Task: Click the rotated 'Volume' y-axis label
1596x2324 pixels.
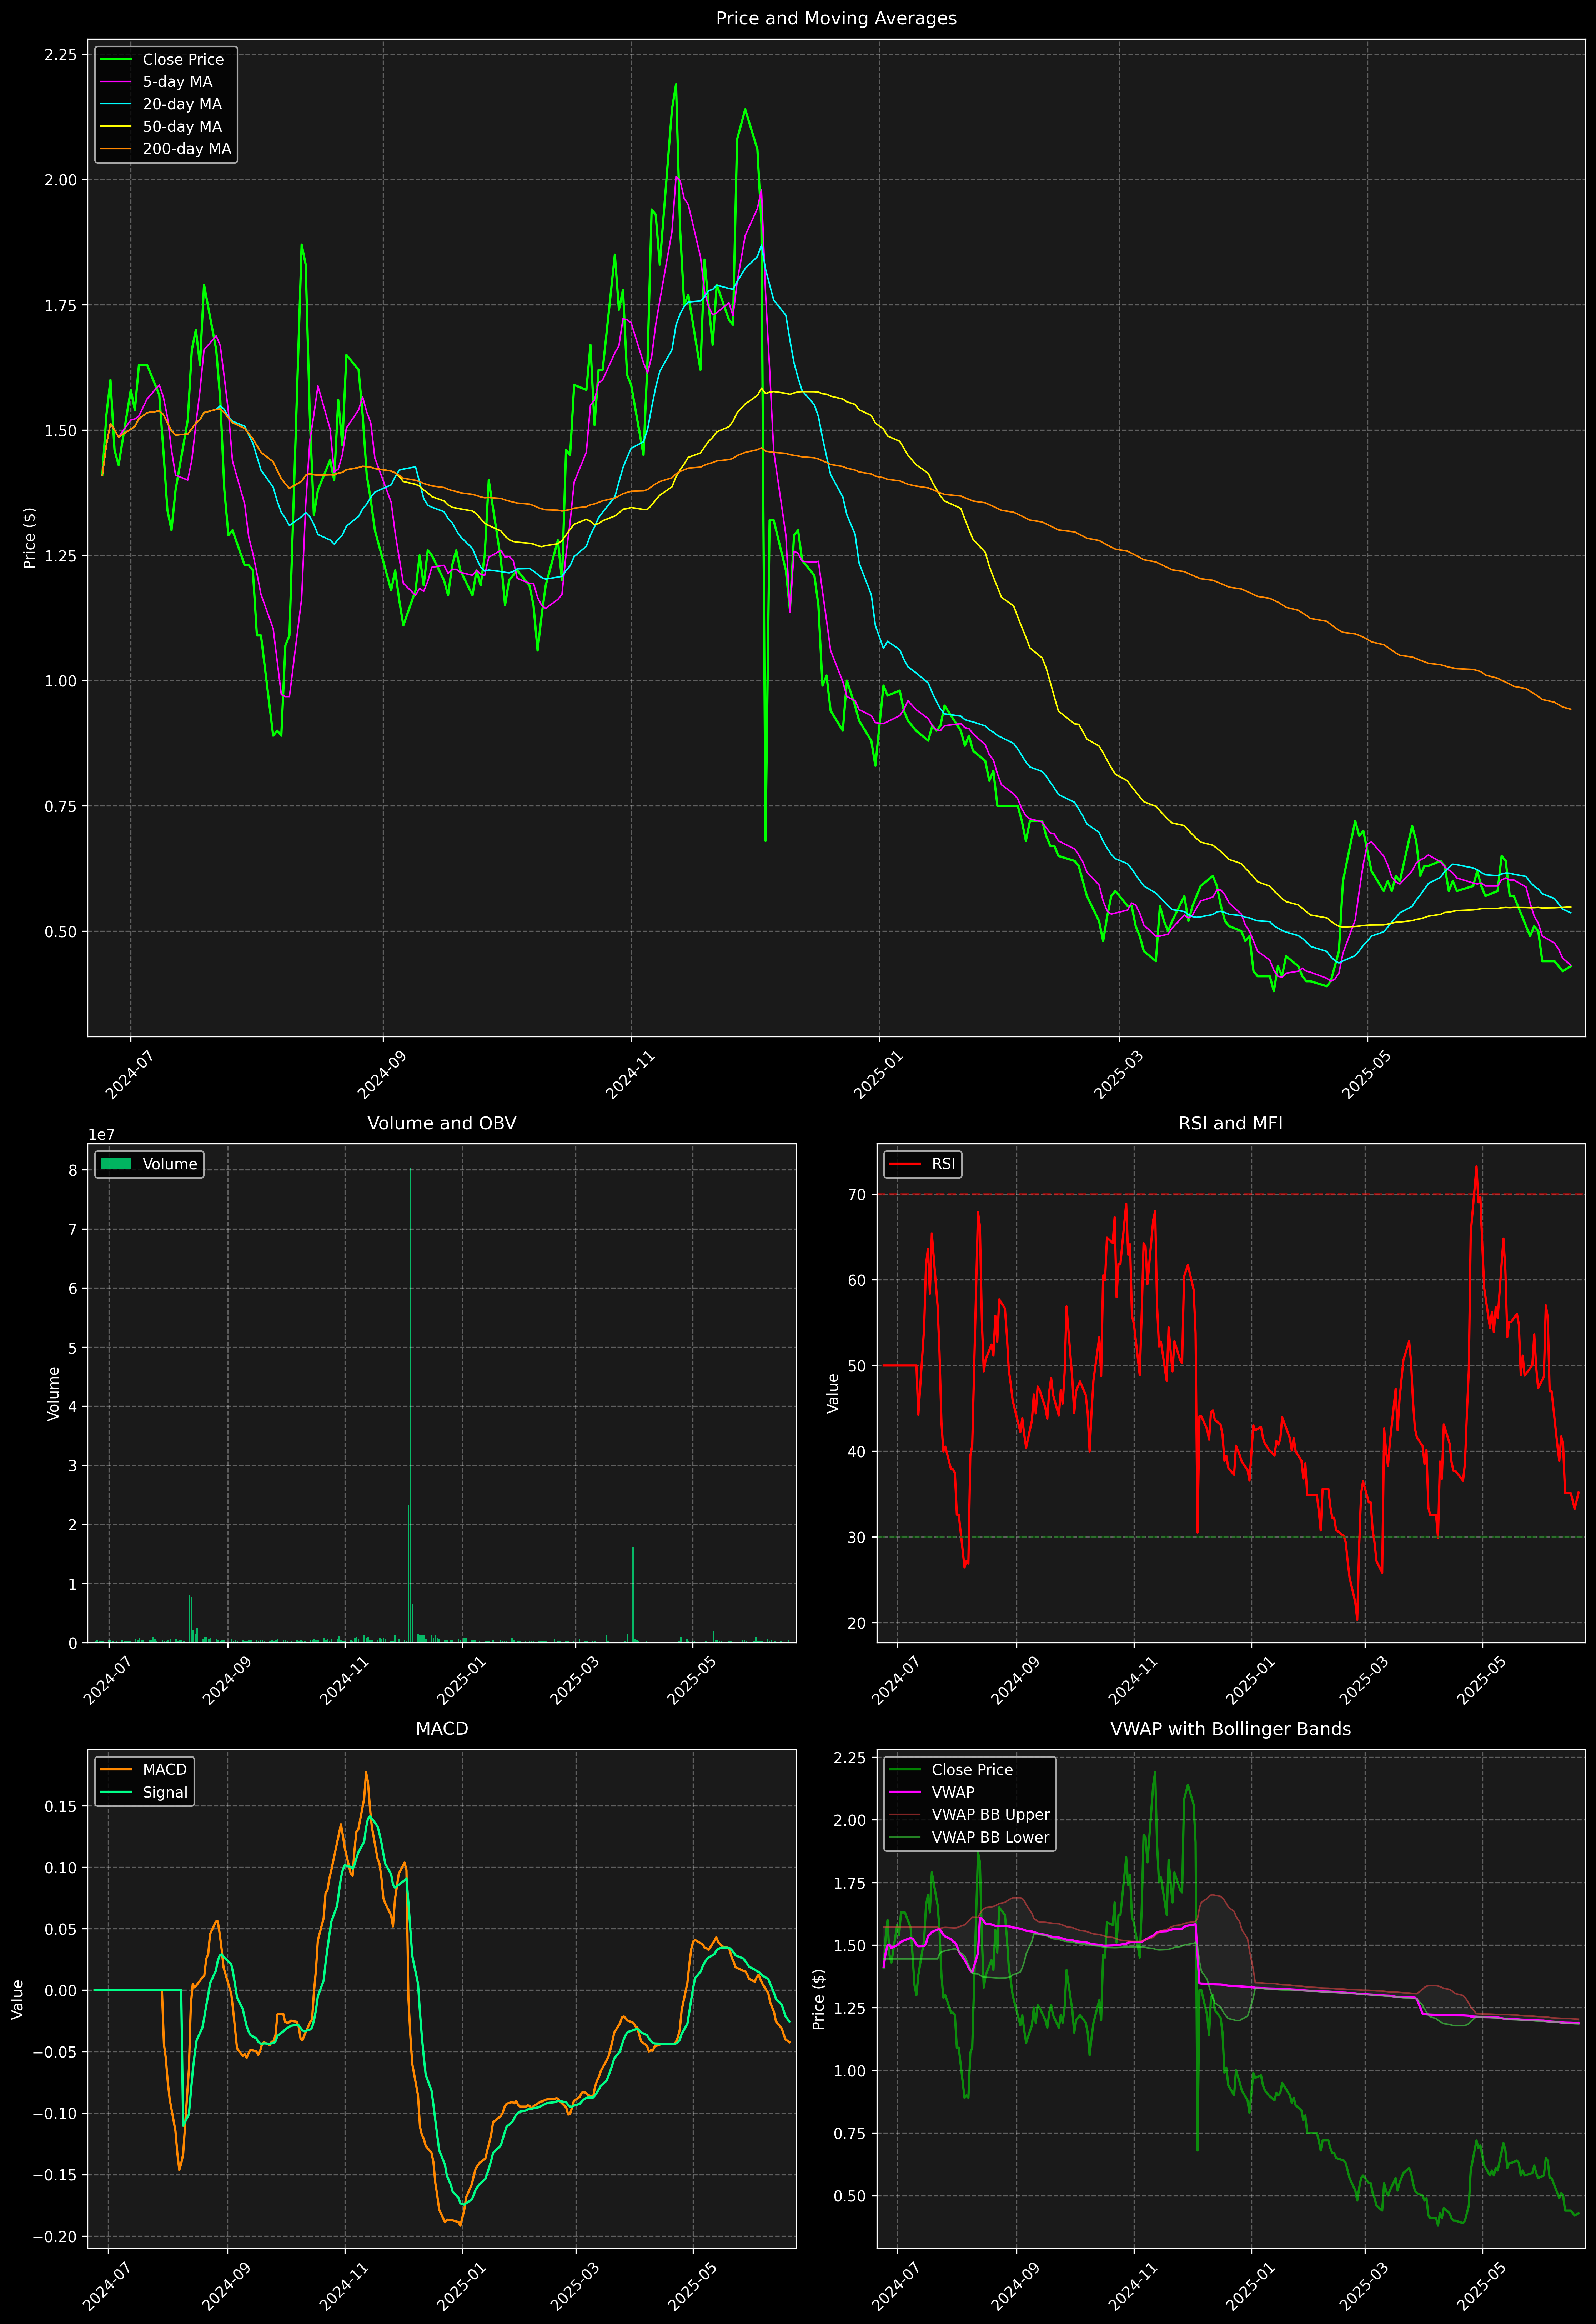Action: pyautogui.click(x=54, y=1393)
